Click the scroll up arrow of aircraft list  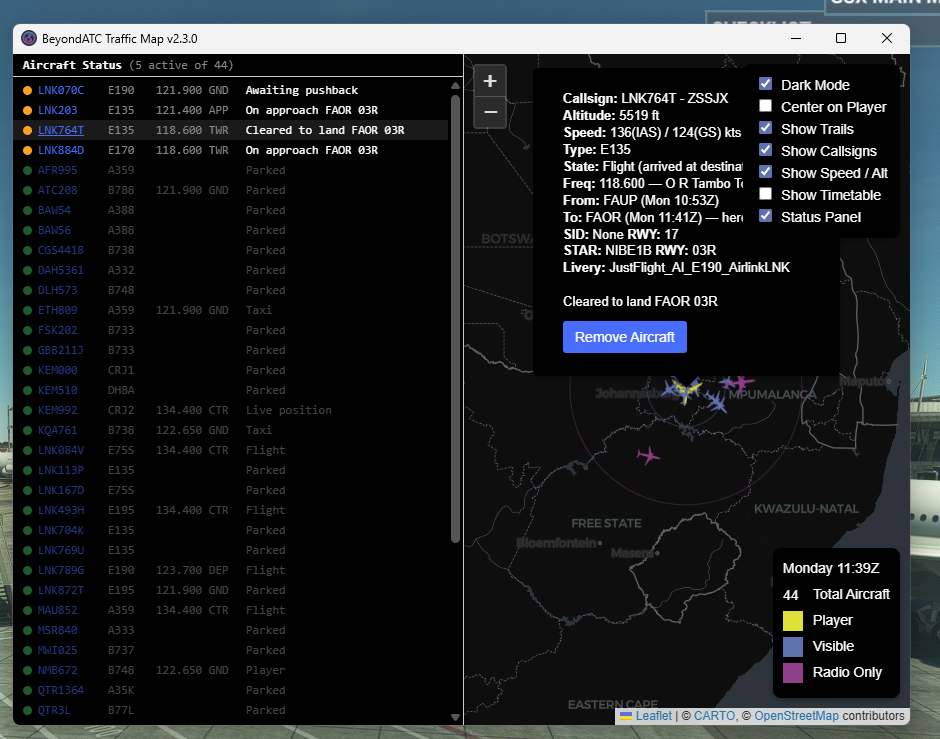pos(455,86)
